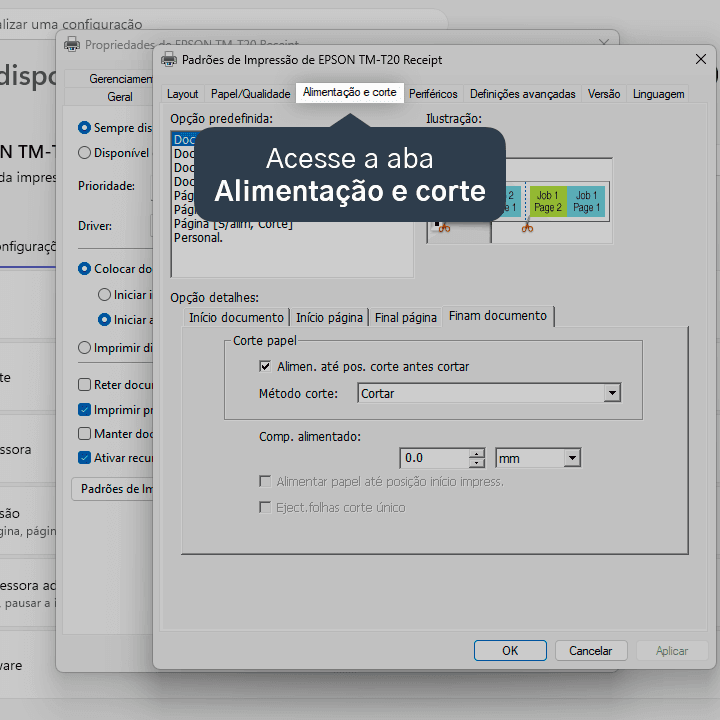Click the disabled Alimentar papel até posição checkbox
Viewport: 720px width, 720px height.
click(x=265, y=481)
